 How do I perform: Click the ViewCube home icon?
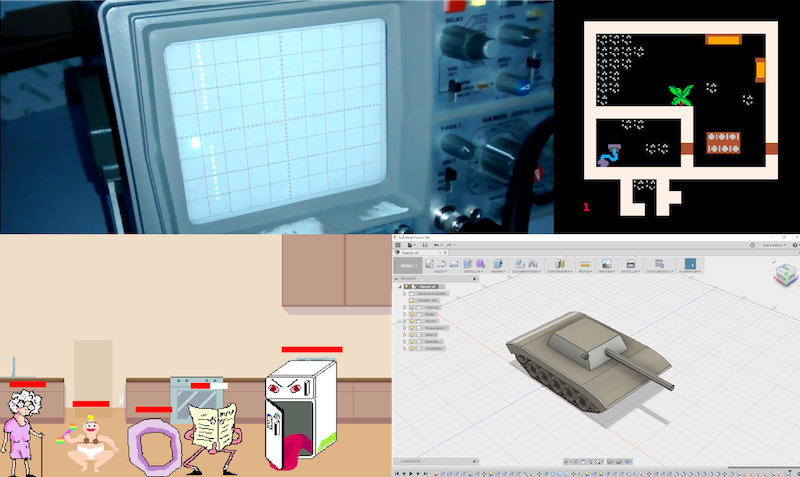[773, 262]
